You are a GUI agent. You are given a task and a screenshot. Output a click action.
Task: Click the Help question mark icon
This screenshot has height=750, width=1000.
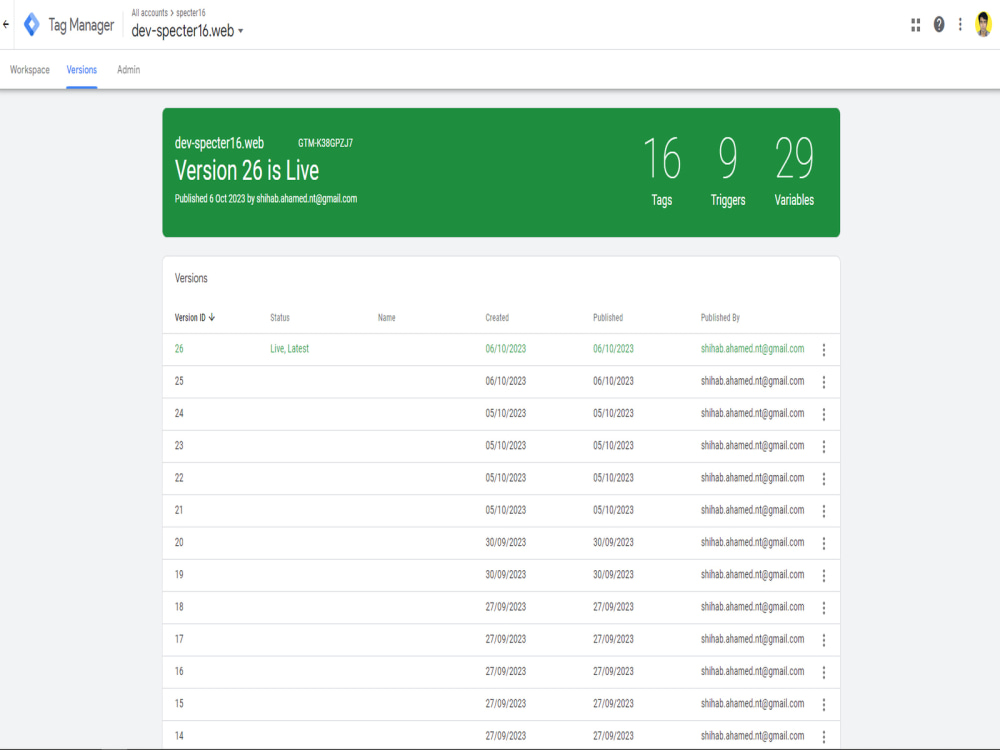[939, 24]
